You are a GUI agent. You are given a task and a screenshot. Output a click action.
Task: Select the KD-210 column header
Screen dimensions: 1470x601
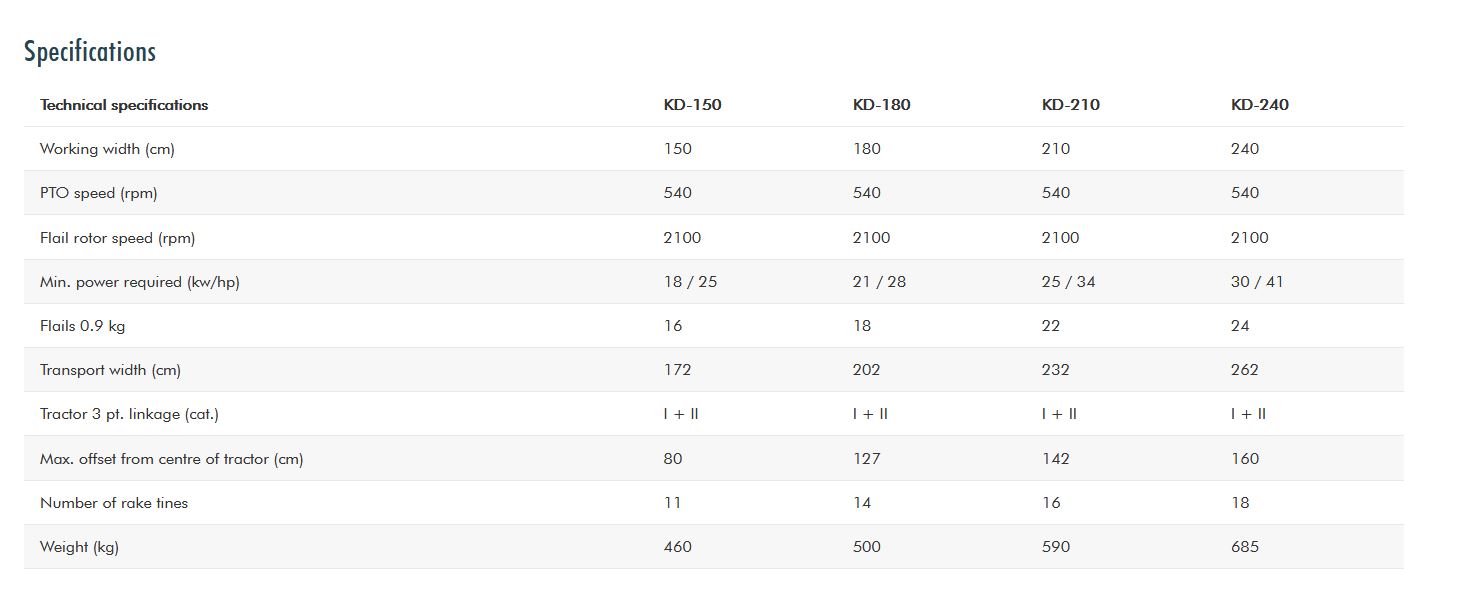tap(1070, 105)
